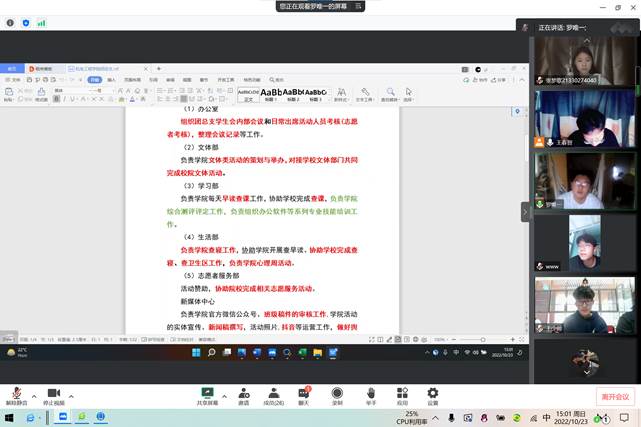The width and height of the screenshot is (641, 427).
Task: Apply the Heading 2 (标题 2) style
Action: click(293, 95)
